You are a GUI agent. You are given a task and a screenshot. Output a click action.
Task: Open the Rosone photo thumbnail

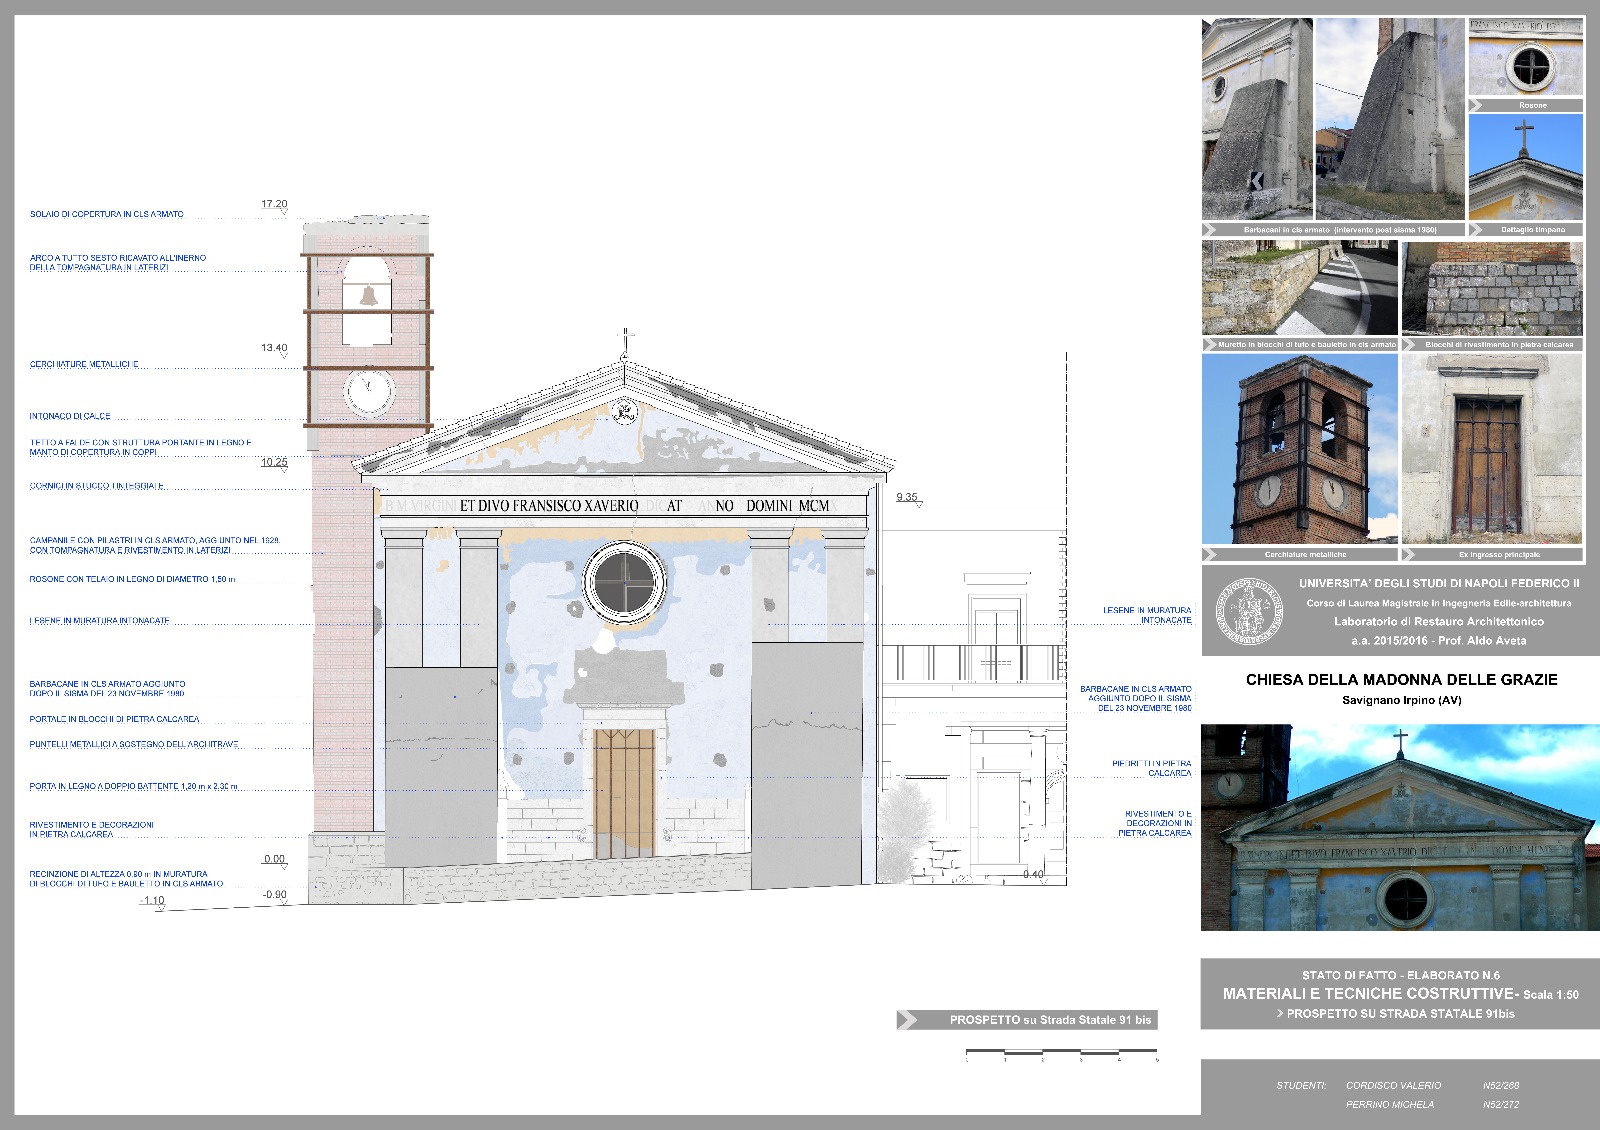pyautogui.click(x=1526, y=57)
